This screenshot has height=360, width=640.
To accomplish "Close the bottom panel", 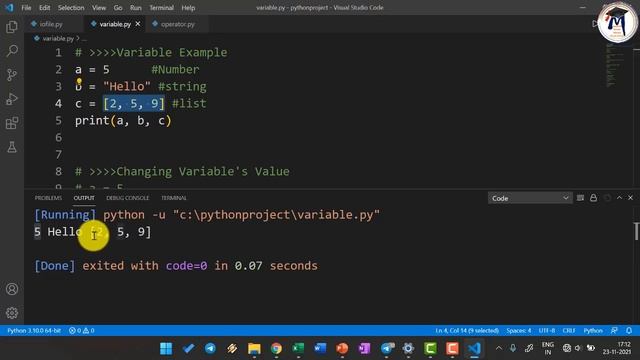I will [x=631, y=198].
